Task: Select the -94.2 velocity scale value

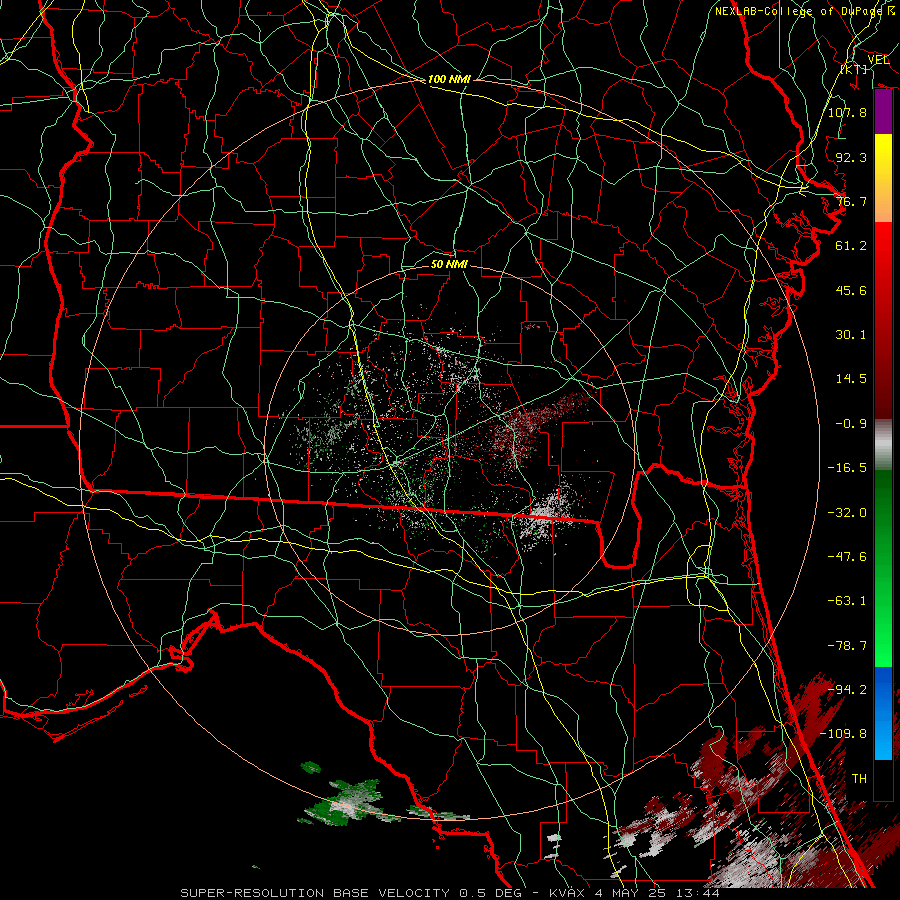Action: click(x=847, y=690)
